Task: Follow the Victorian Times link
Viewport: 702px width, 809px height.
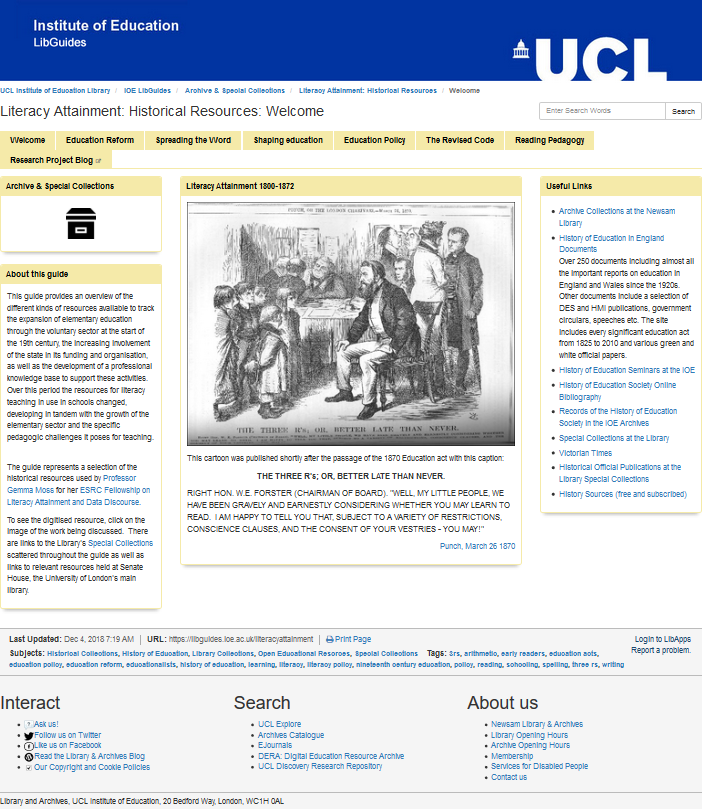Action: point(587,452)
